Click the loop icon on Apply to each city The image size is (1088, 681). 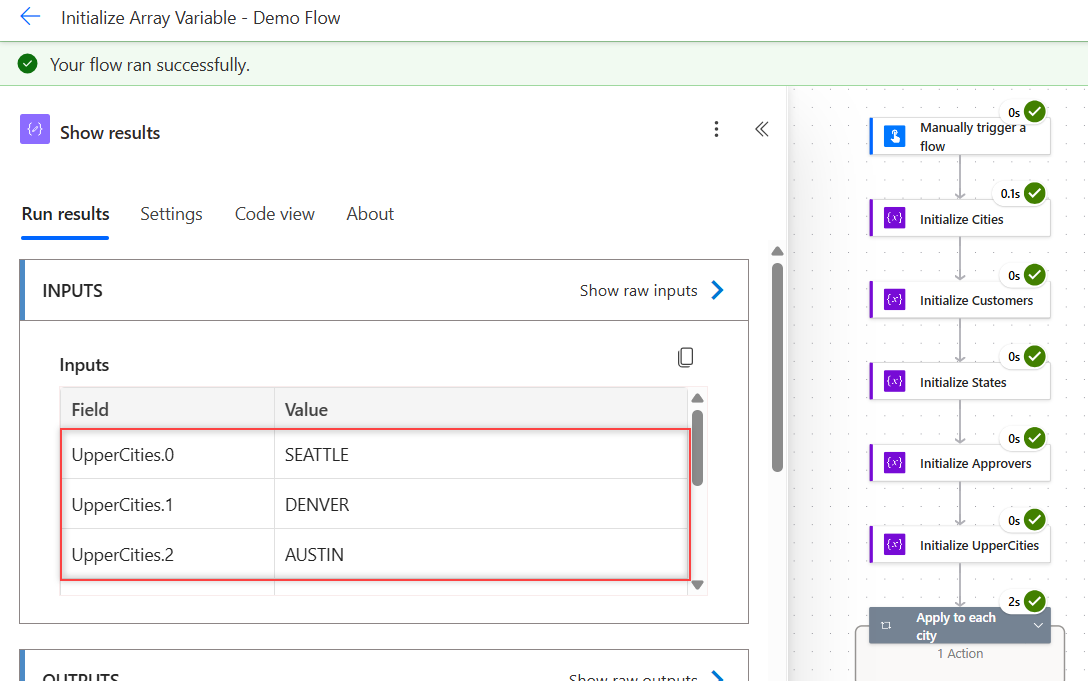tap(886, 625)
